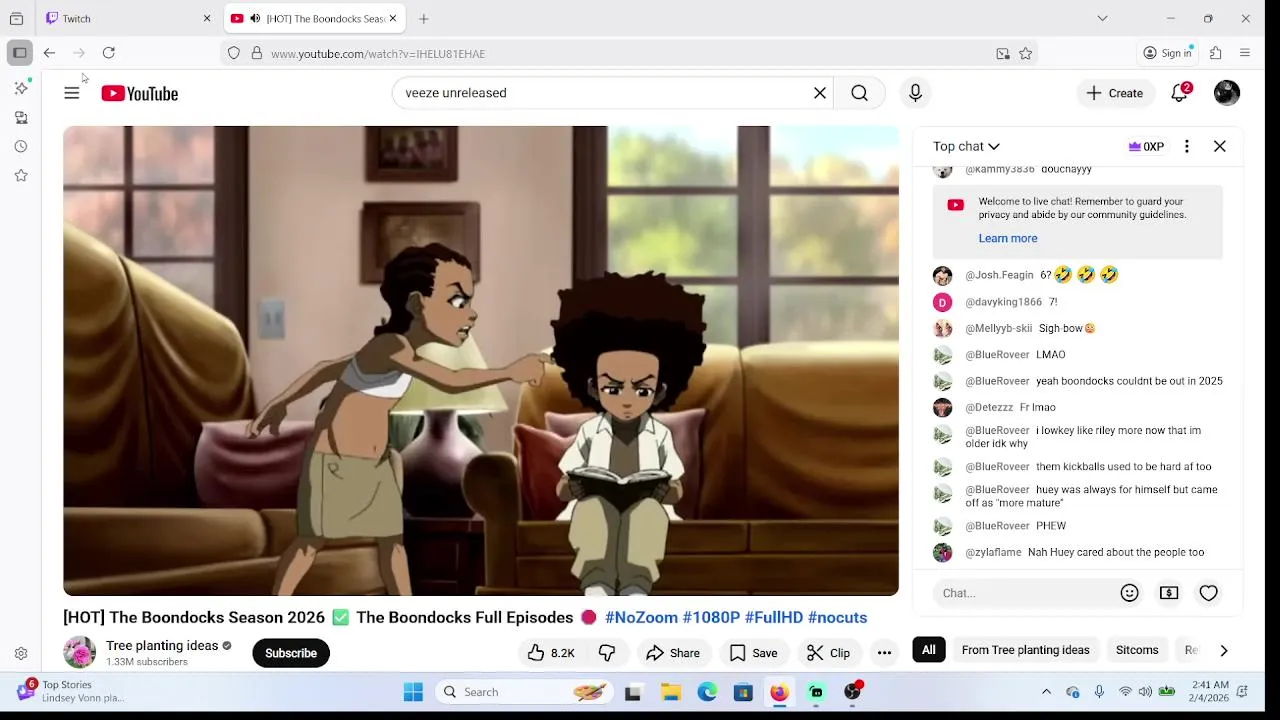1280x720 pixels.
Task: Send a heart reaction in chat
Action: (x=1209, y=593)
